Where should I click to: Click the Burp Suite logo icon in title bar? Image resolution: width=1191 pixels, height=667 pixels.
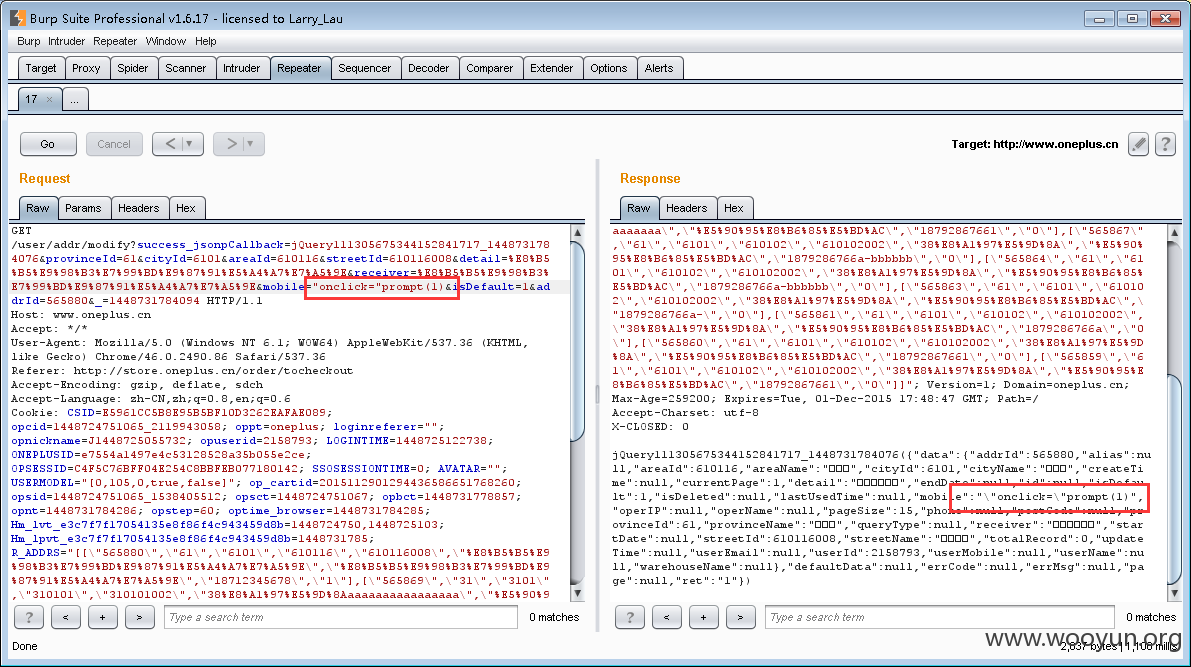pyautogui.click(x=17, y=17)
